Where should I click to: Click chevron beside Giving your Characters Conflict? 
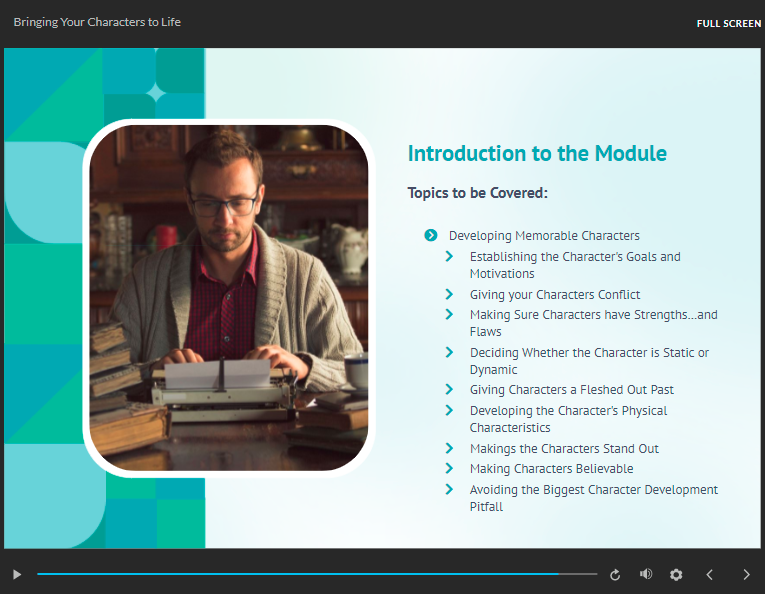[449, 295]
